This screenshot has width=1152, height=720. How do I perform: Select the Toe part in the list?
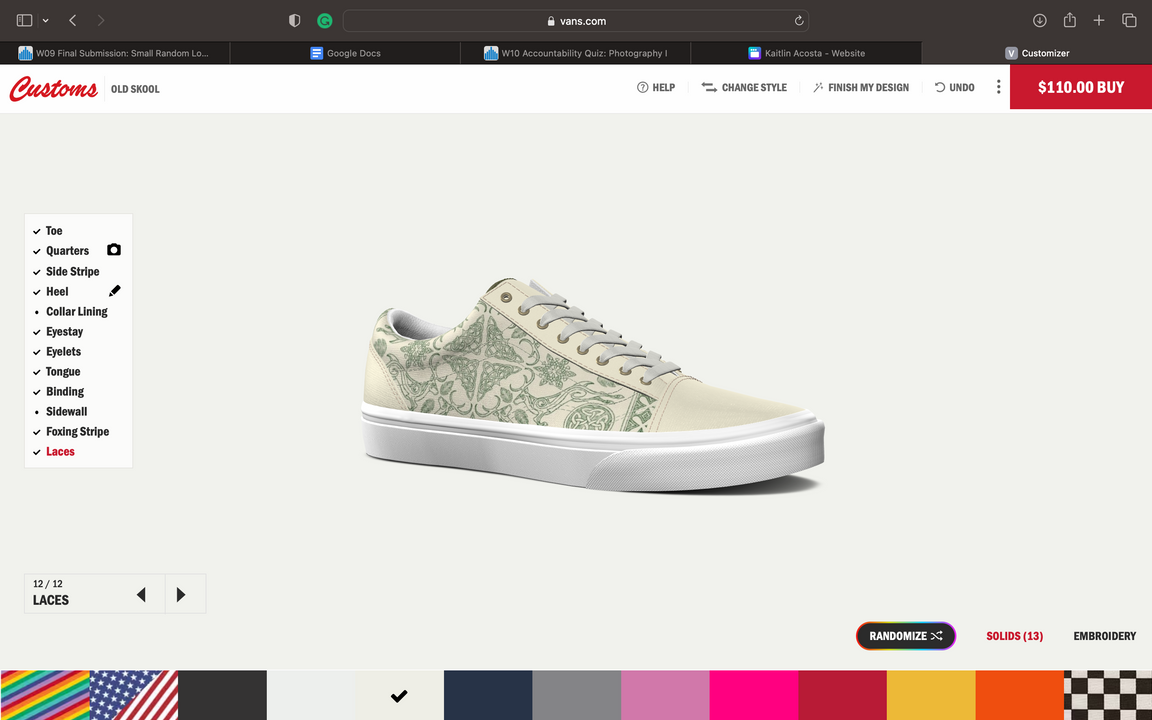point(54,231)
